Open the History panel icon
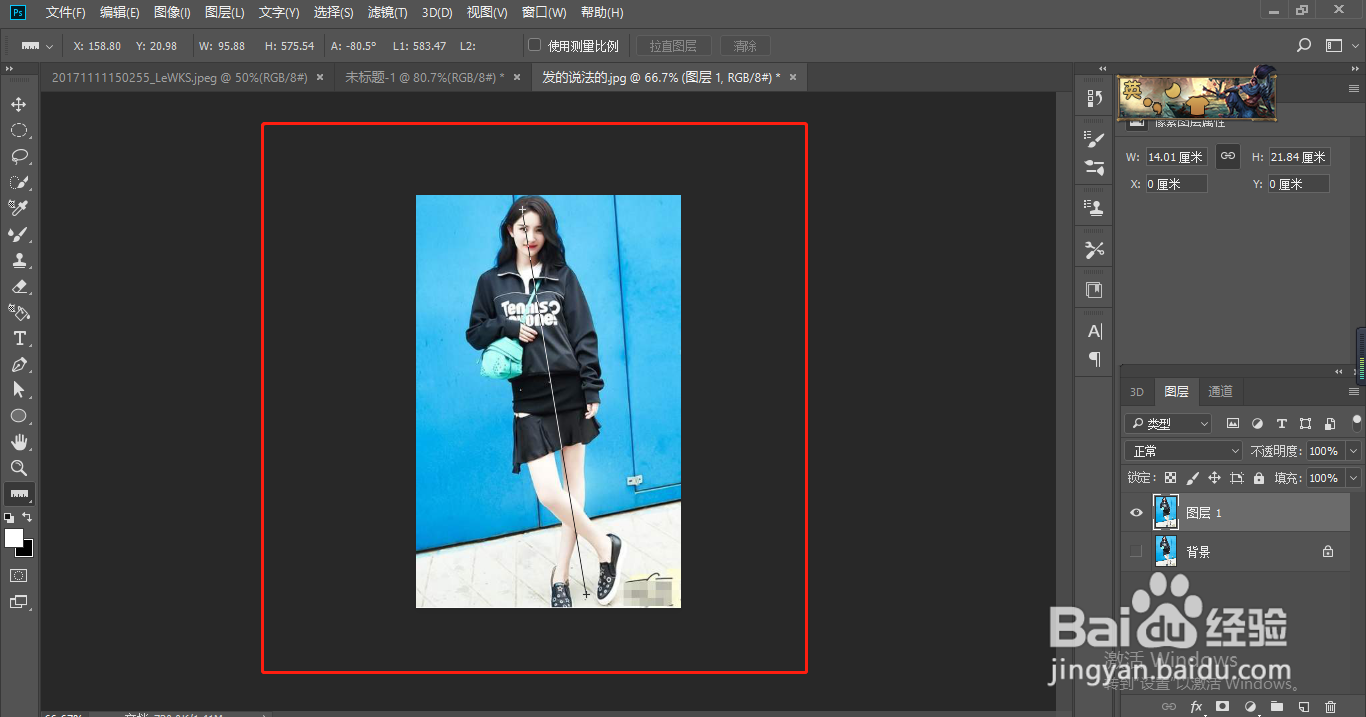 [x=1094, y=98]
